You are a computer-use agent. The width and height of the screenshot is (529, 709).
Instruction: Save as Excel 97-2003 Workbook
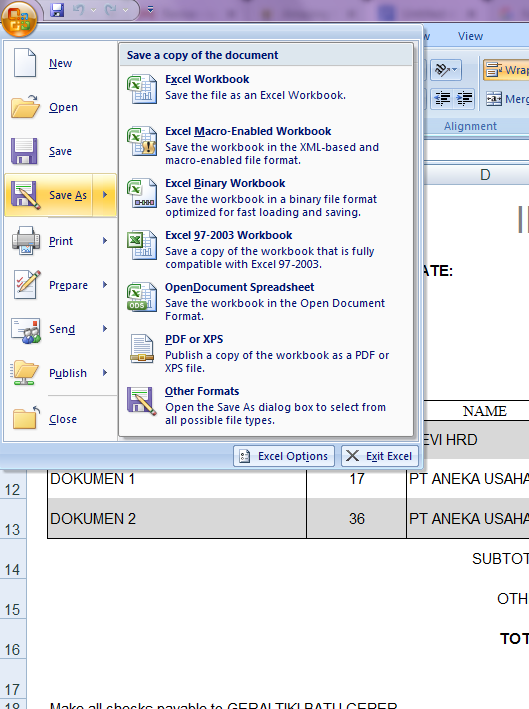pyautogui.click(x=266, y=250)
